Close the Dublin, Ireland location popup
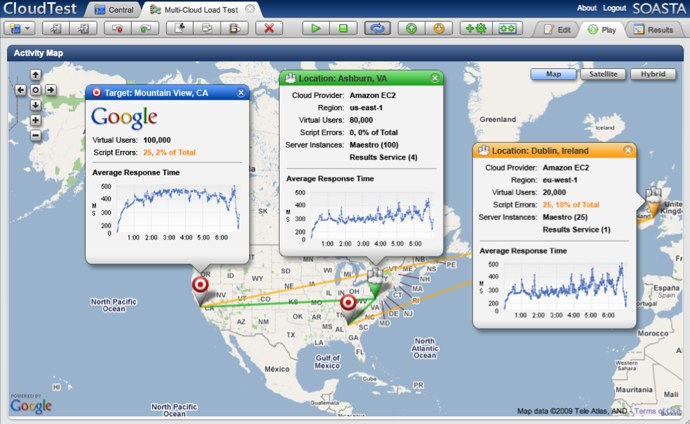Viewport: 690px width, 424px height. (x=628, y=150)
